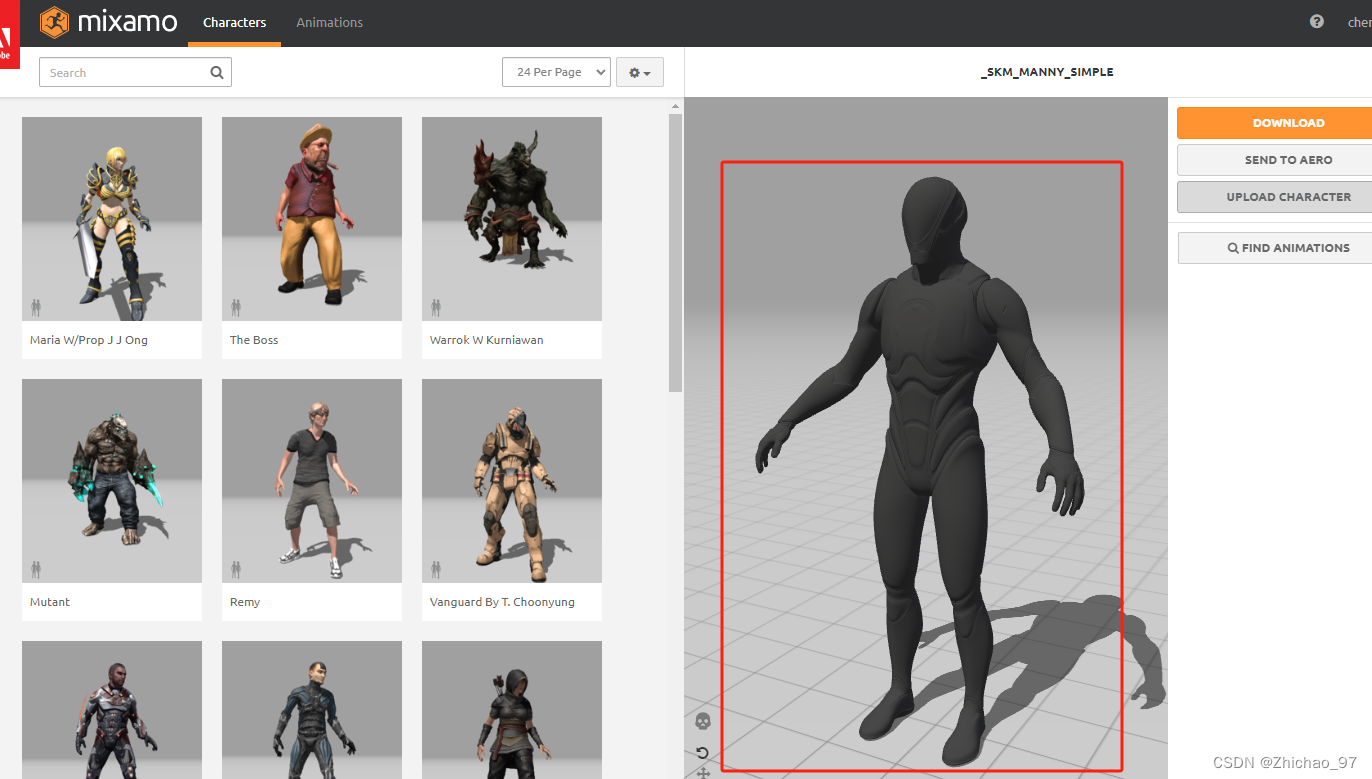Click the rig icon on Vanguard thumbnail
Viewport: 1372px width, 779px height.
pyautogui.click(x=436, y=569)
